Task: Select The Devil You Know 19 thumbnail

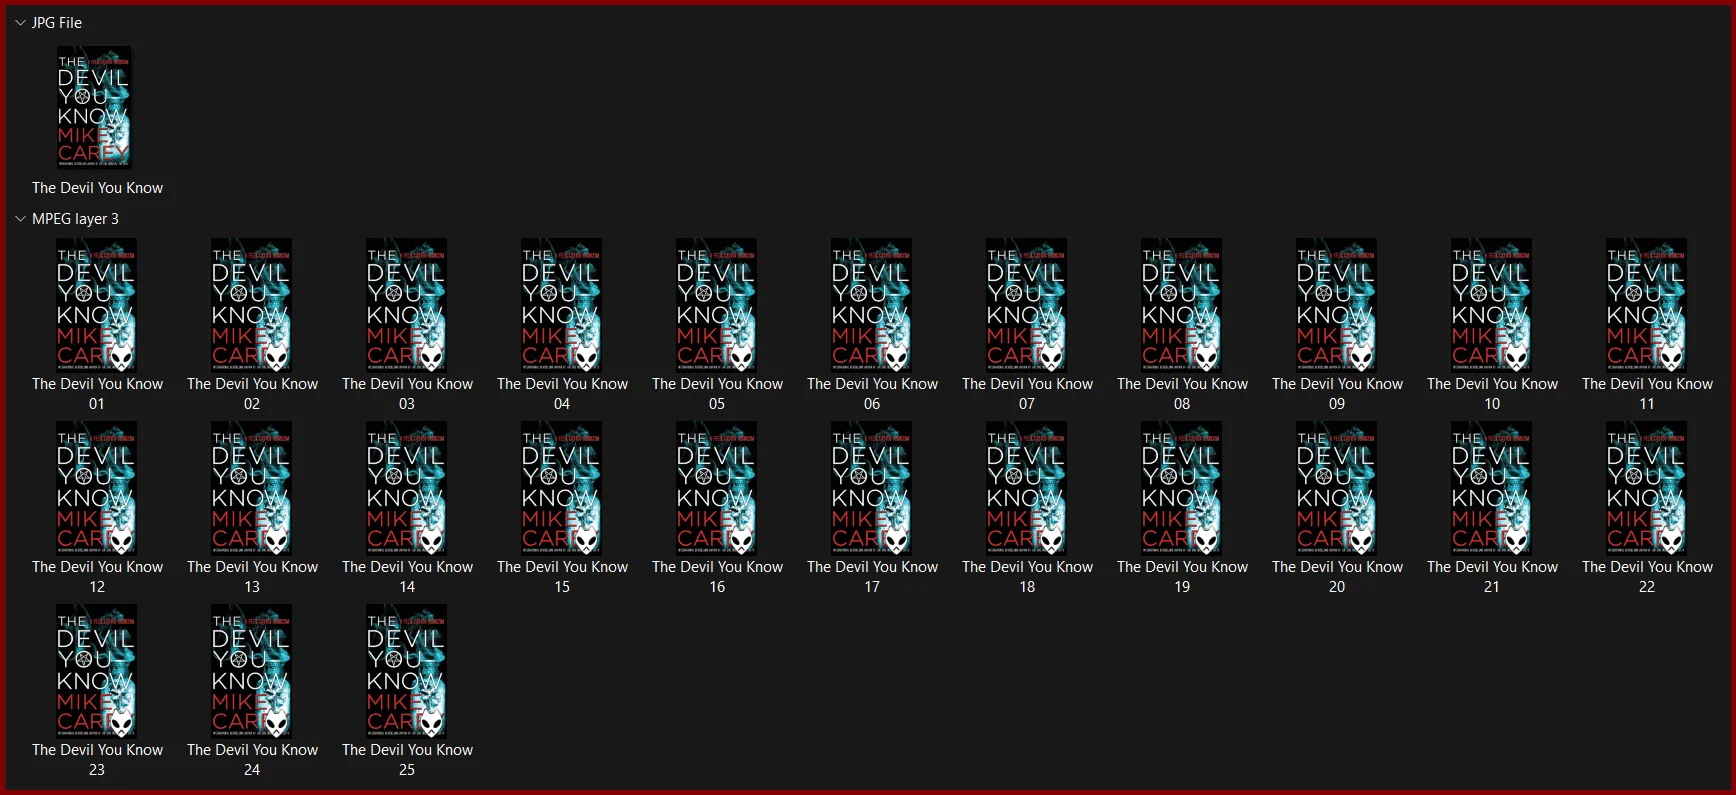Action: [x=1181, y=488]
